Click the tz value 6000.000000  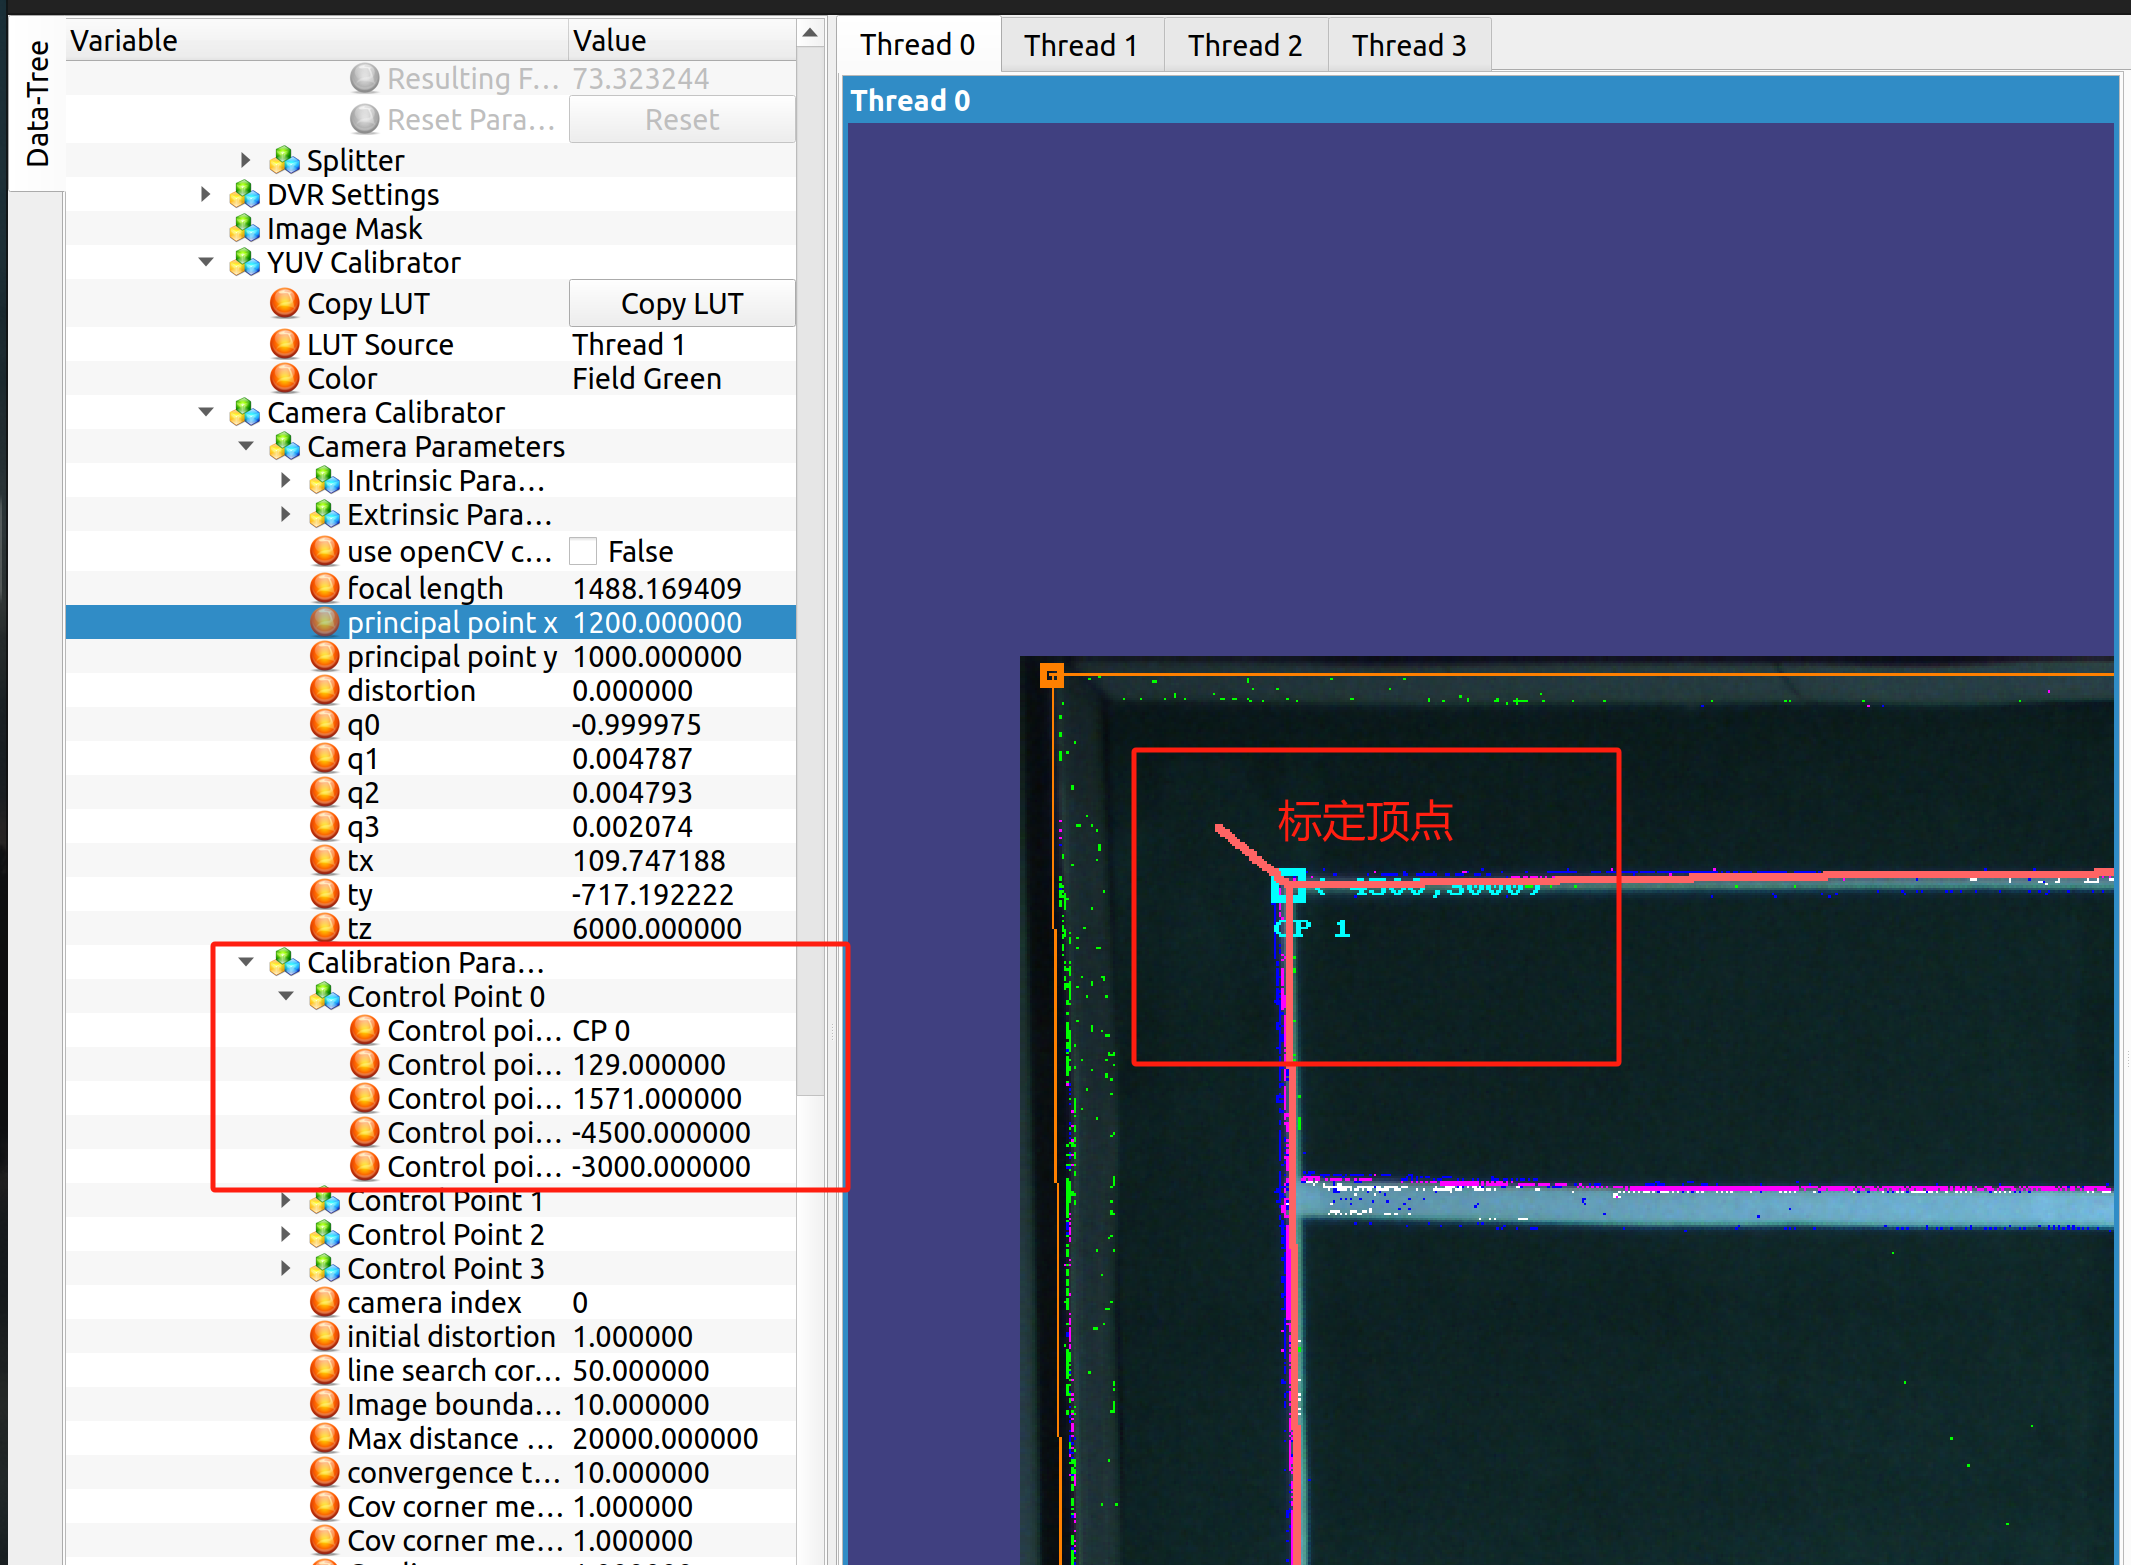click(657, 928)
